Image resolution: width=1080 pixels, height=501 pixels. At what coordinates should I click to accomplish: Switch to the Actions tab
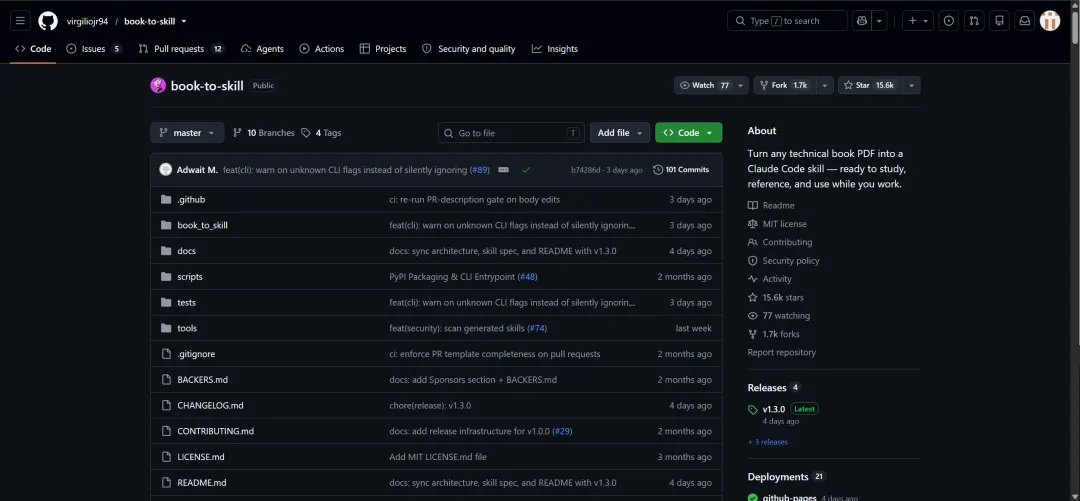322,49
